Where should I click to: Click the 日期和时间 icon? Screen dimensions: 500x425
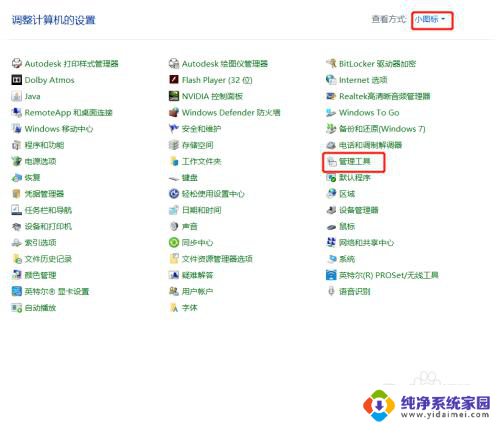(174, 210)
